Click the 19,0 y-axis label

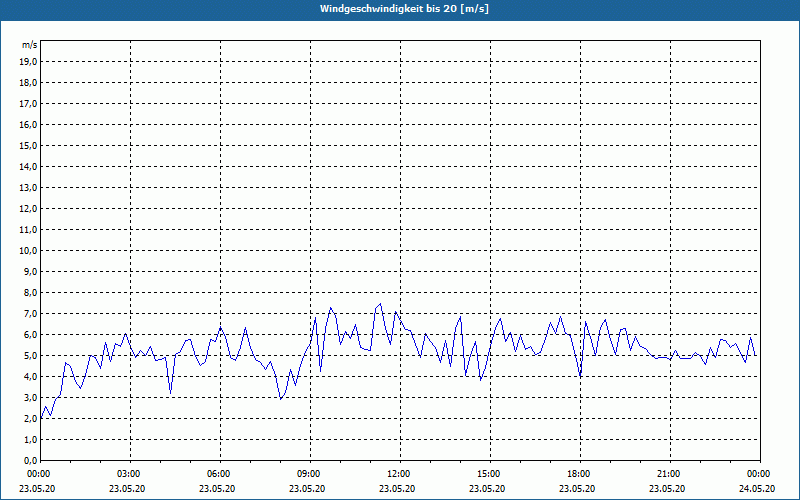point(28,62)
